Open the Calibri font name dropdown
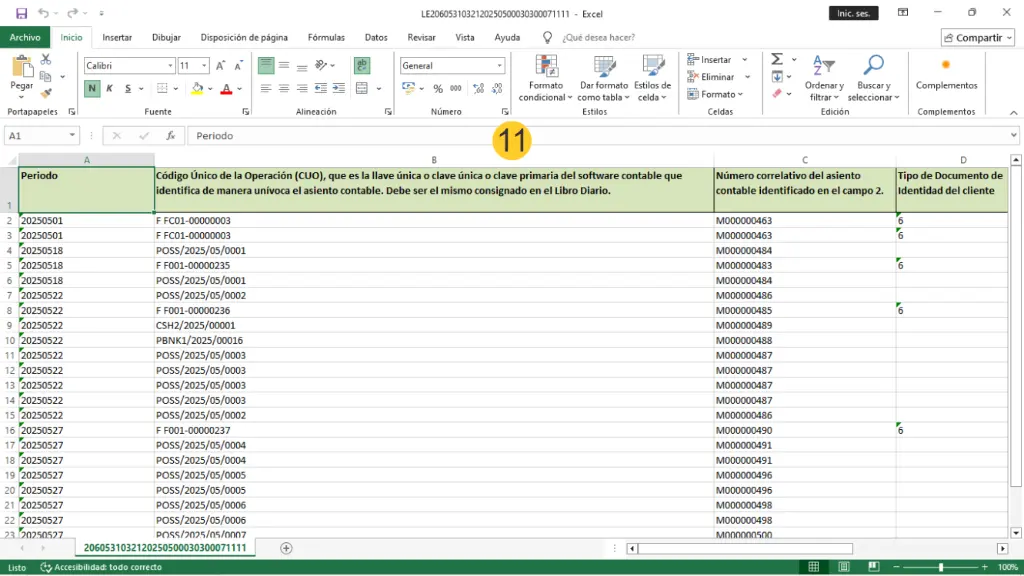The width and height of the screenshot is (1024, 576). 170,66
